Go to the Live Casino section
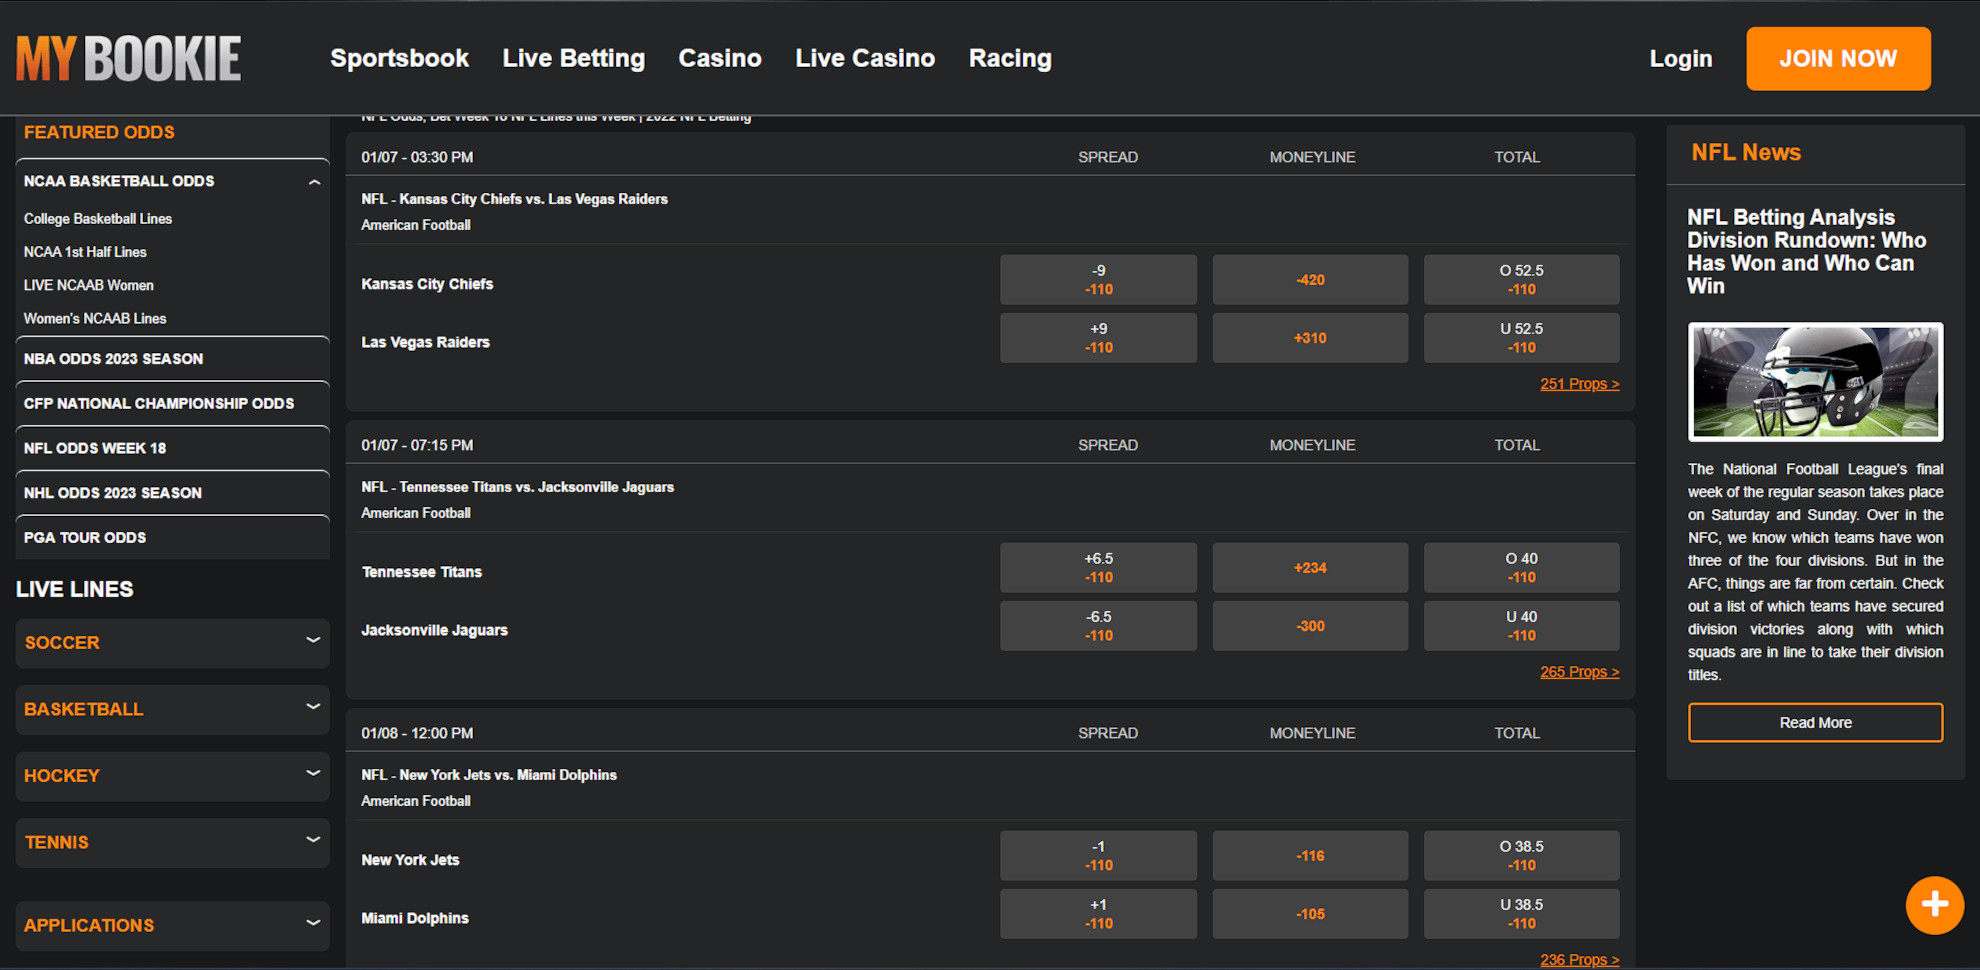Screen dimensions: 1980x970 865,58
